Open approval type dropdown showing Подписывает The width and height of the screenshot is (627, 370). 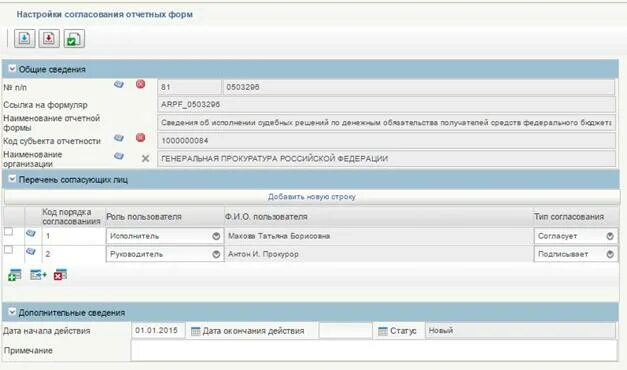coord(575,254)
